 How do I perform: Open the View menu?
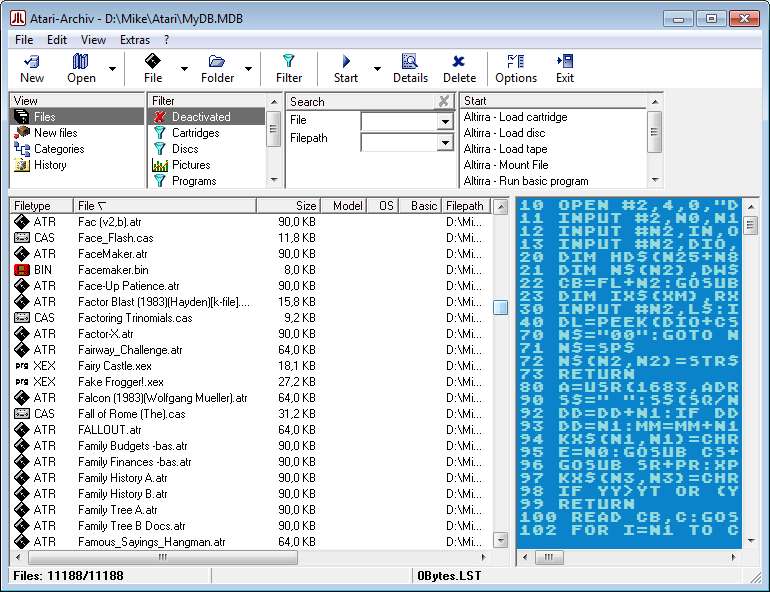click(93, 40)
